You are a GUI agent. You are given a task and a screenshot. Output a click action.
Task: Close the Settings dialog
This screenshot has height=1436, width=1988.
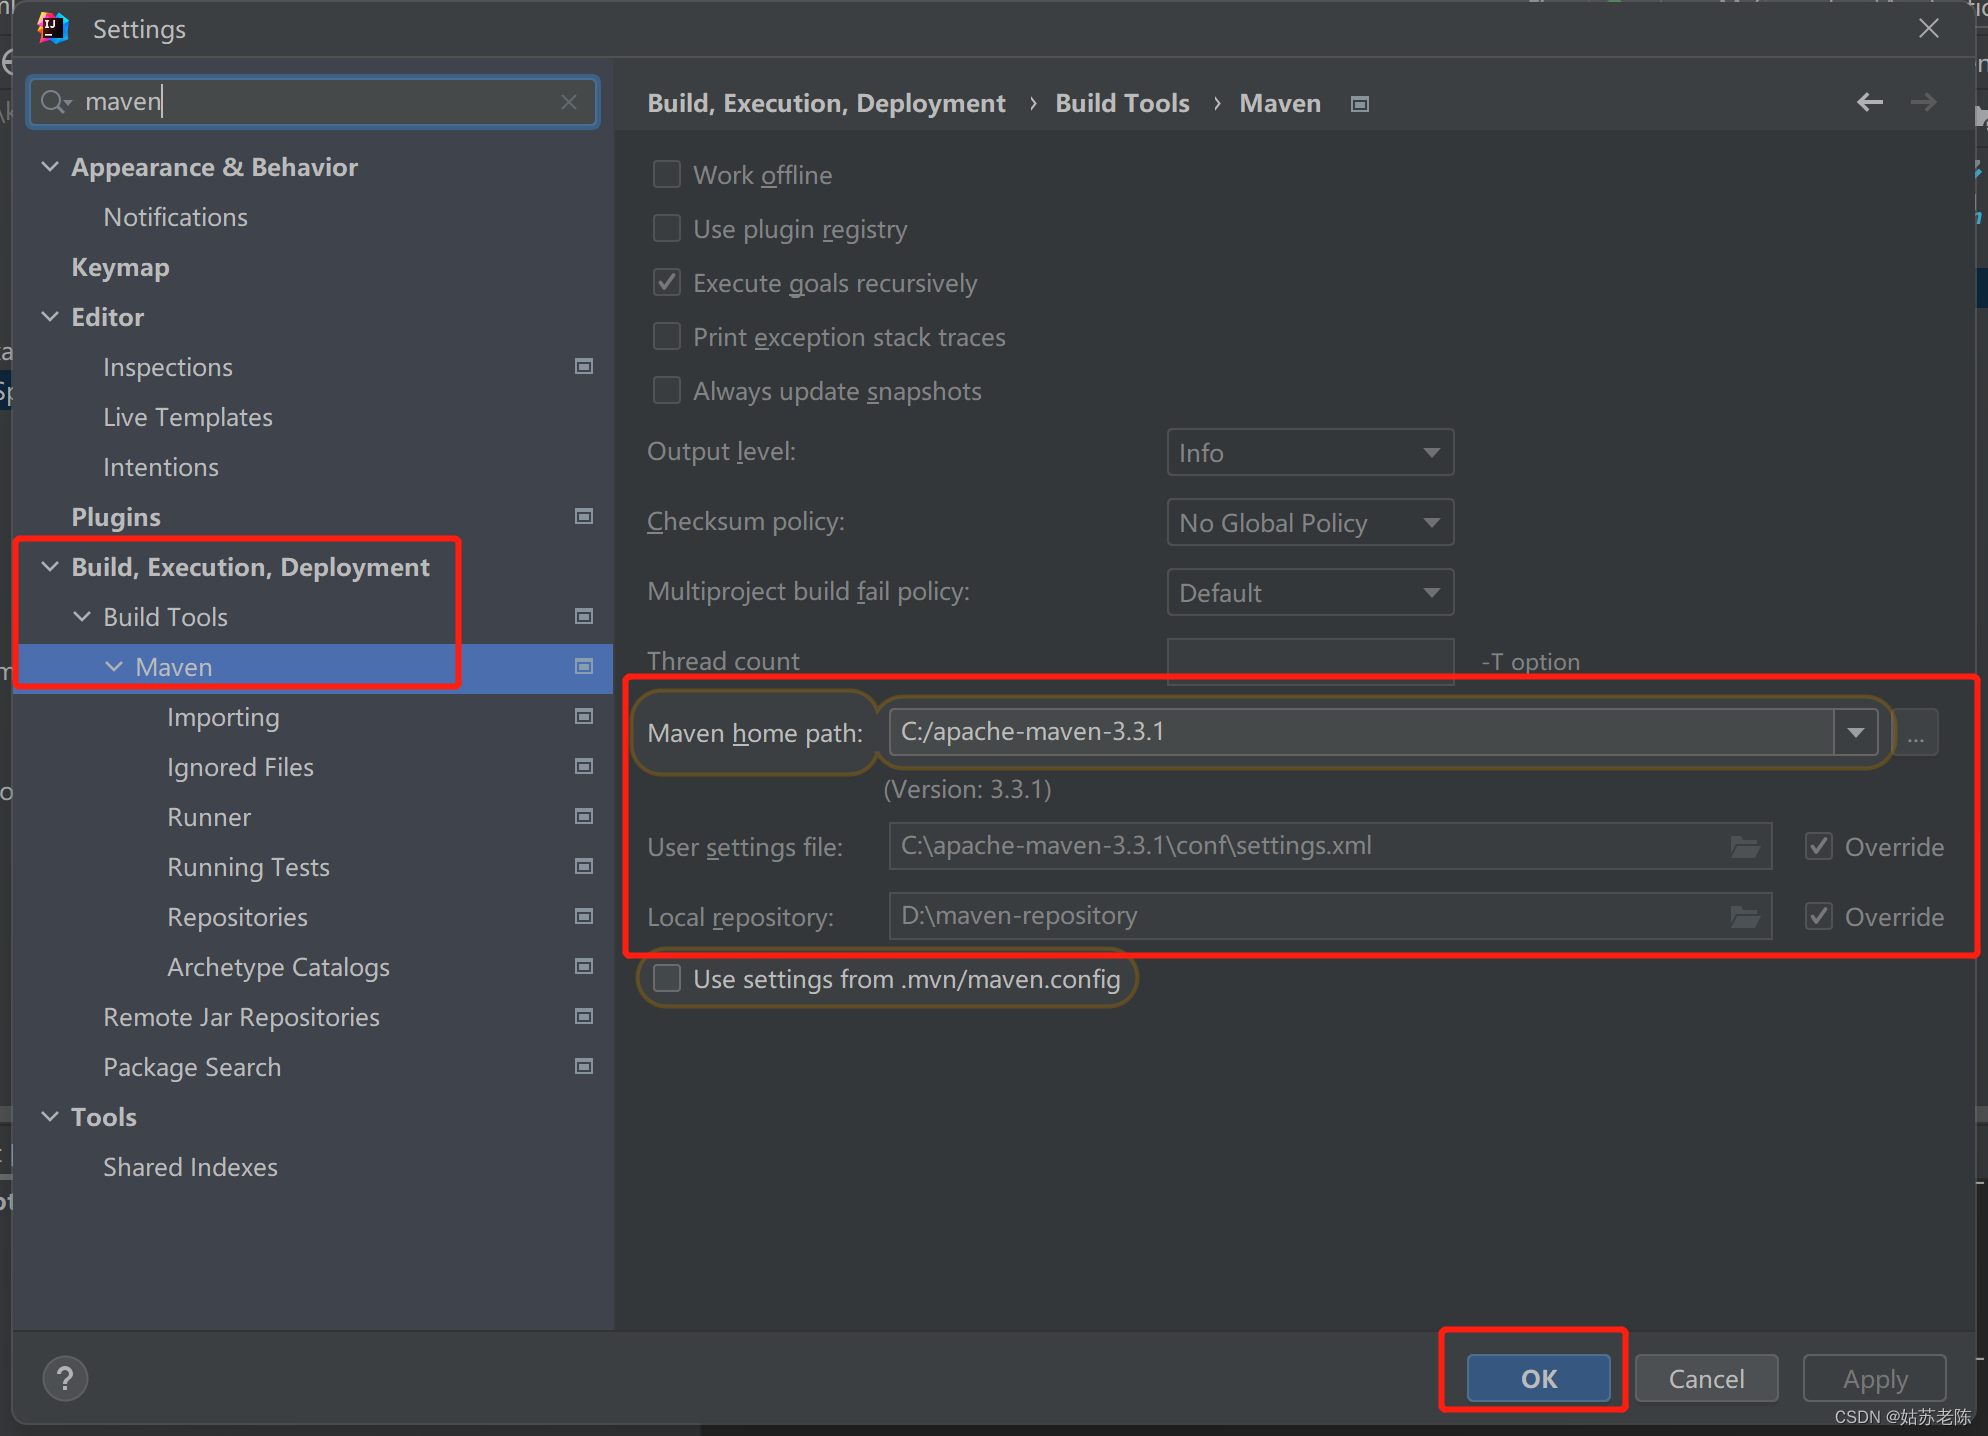1929,28
